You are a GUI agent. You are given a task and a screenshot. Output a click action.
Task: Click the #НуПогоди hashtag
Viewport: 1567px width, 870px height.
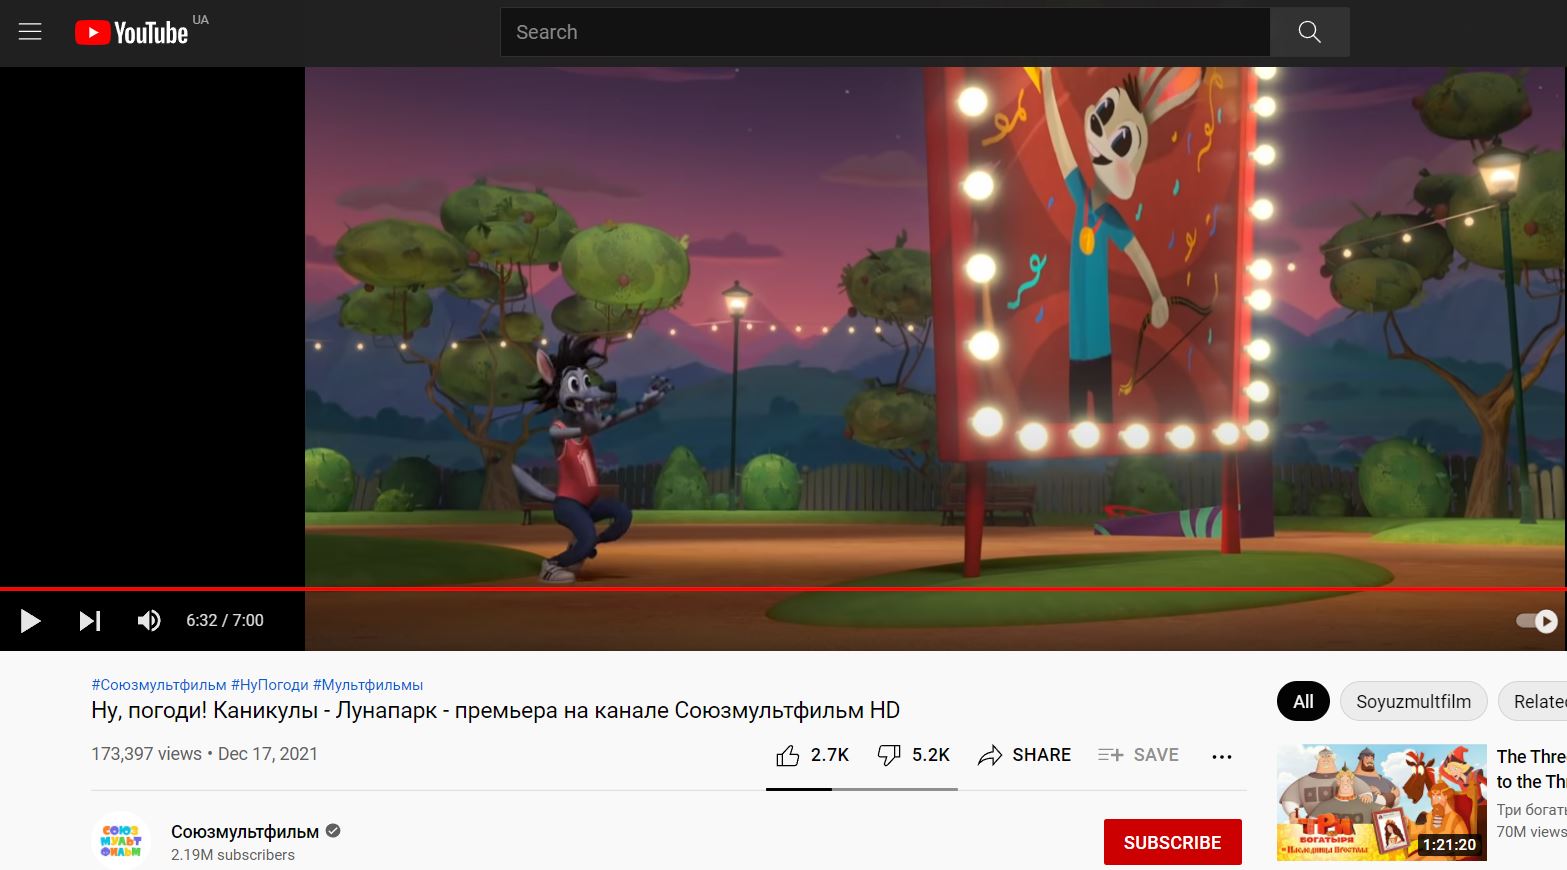(270, 685)
